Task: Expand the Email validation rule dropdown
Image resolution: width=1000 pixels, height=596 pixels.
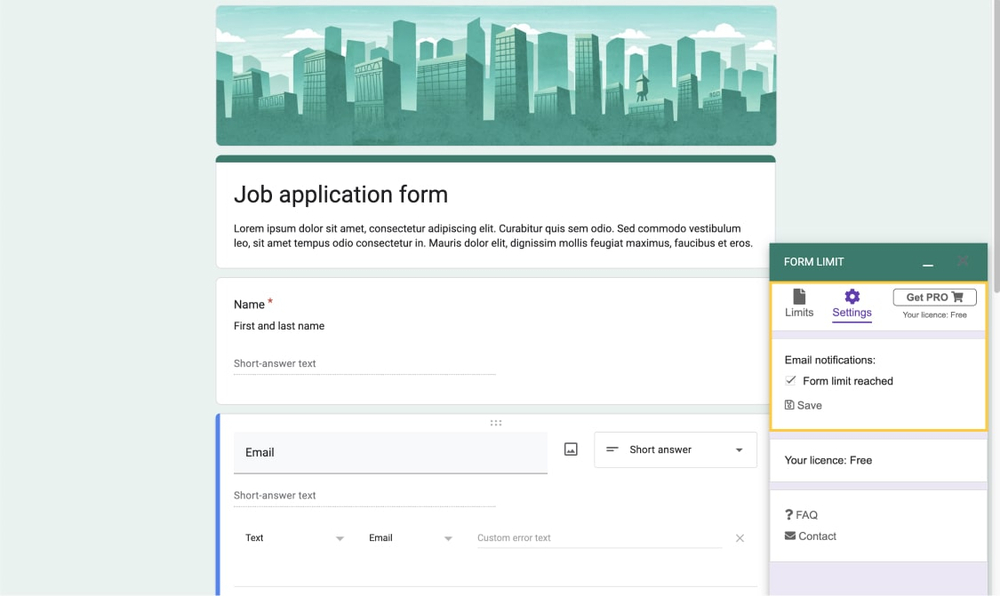Action: (411, 538)
